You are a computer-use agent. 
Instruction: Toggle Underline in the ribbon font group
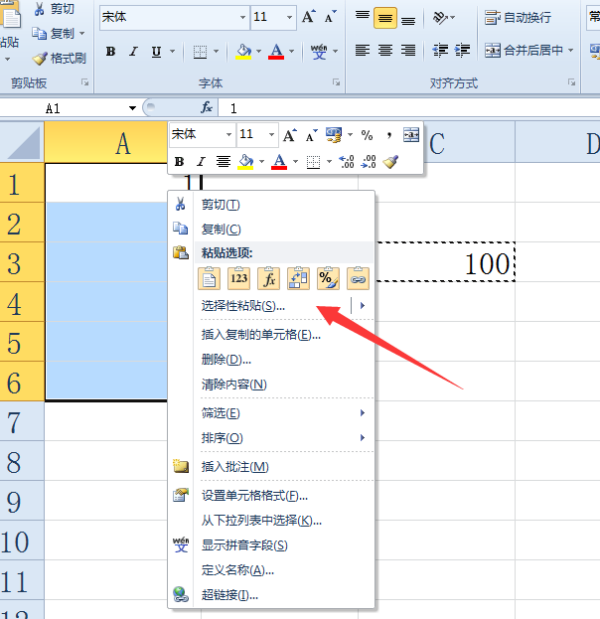pos(156,51)
